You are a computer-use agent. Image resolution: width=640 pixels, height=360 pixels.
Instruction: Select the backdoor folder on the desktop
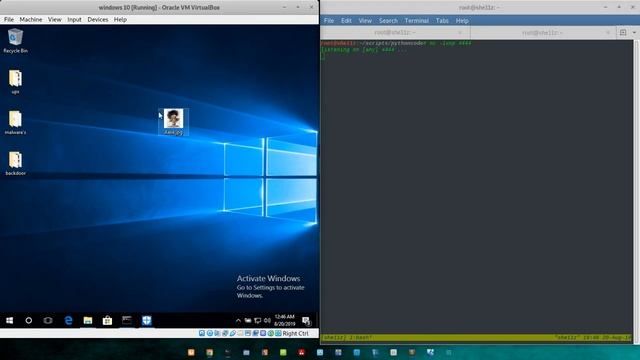(15, 163)
